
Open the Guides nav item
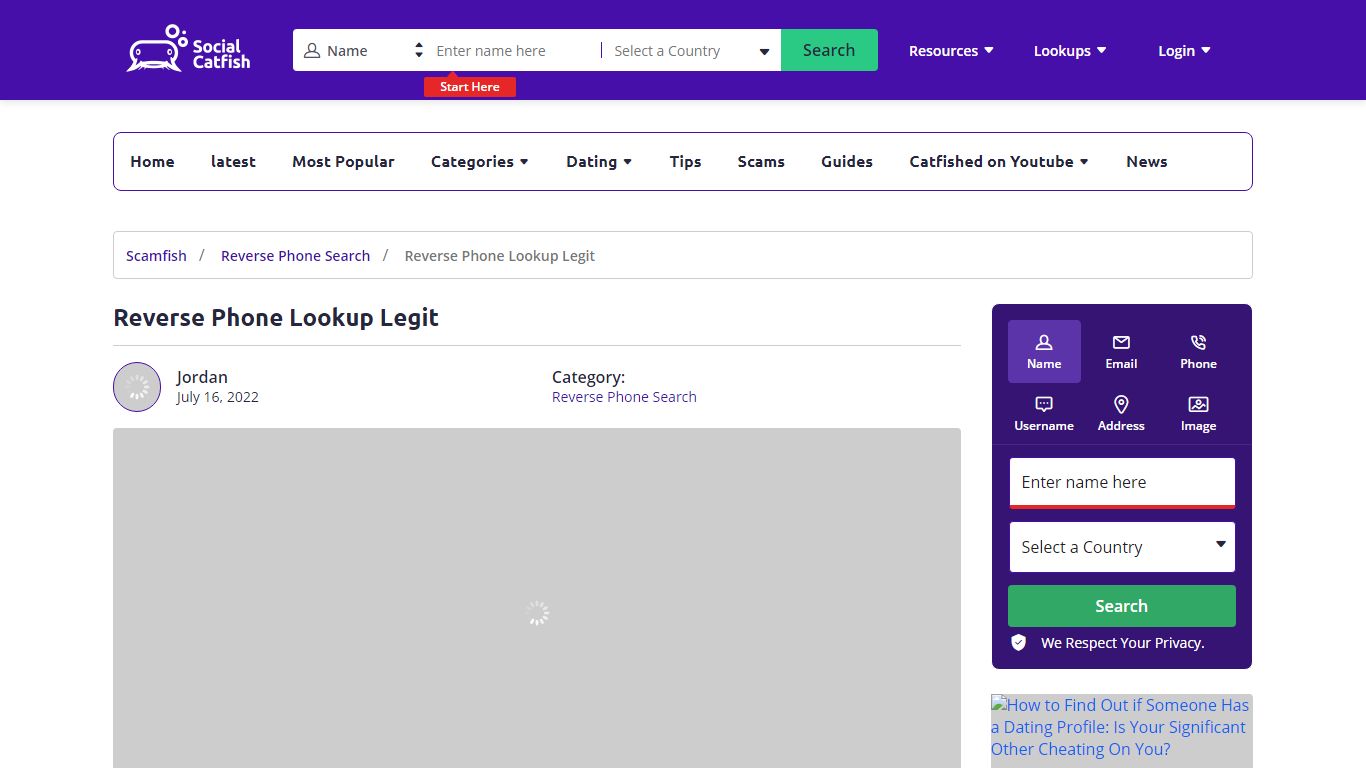847,161
